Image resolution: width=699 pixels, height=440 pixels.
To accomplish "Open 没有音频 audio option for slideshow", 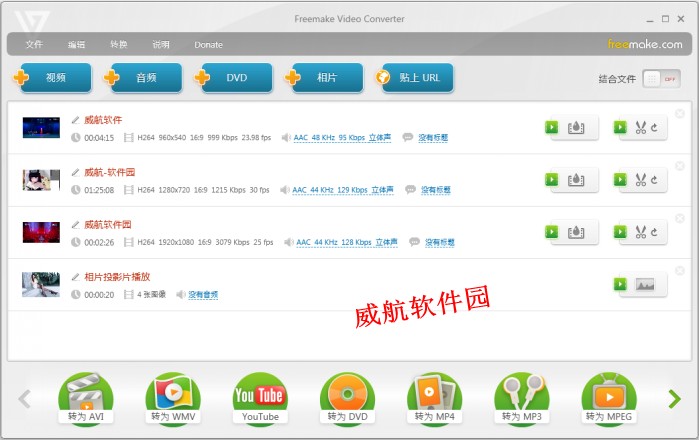I will click(x=203, y=294).
